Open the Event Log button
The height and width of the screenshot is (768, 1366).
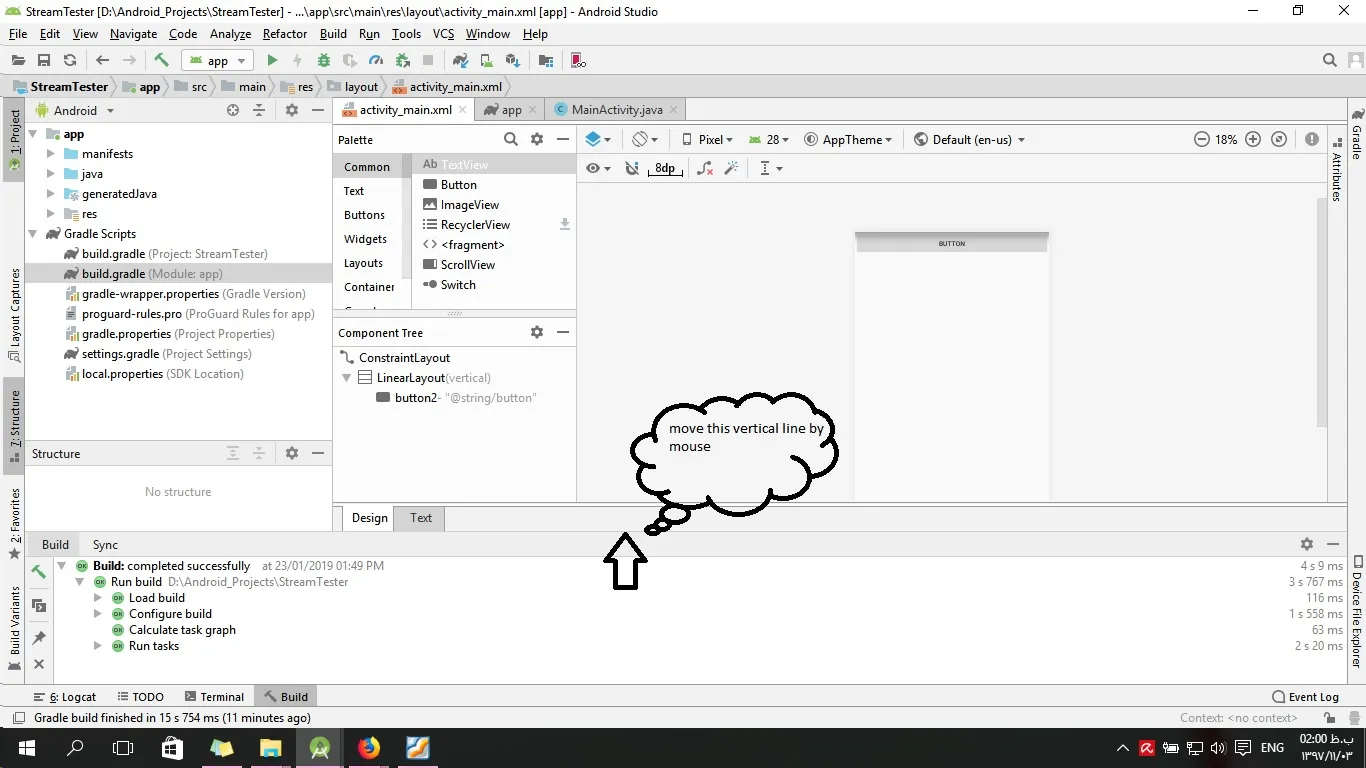click(1305, 697)
